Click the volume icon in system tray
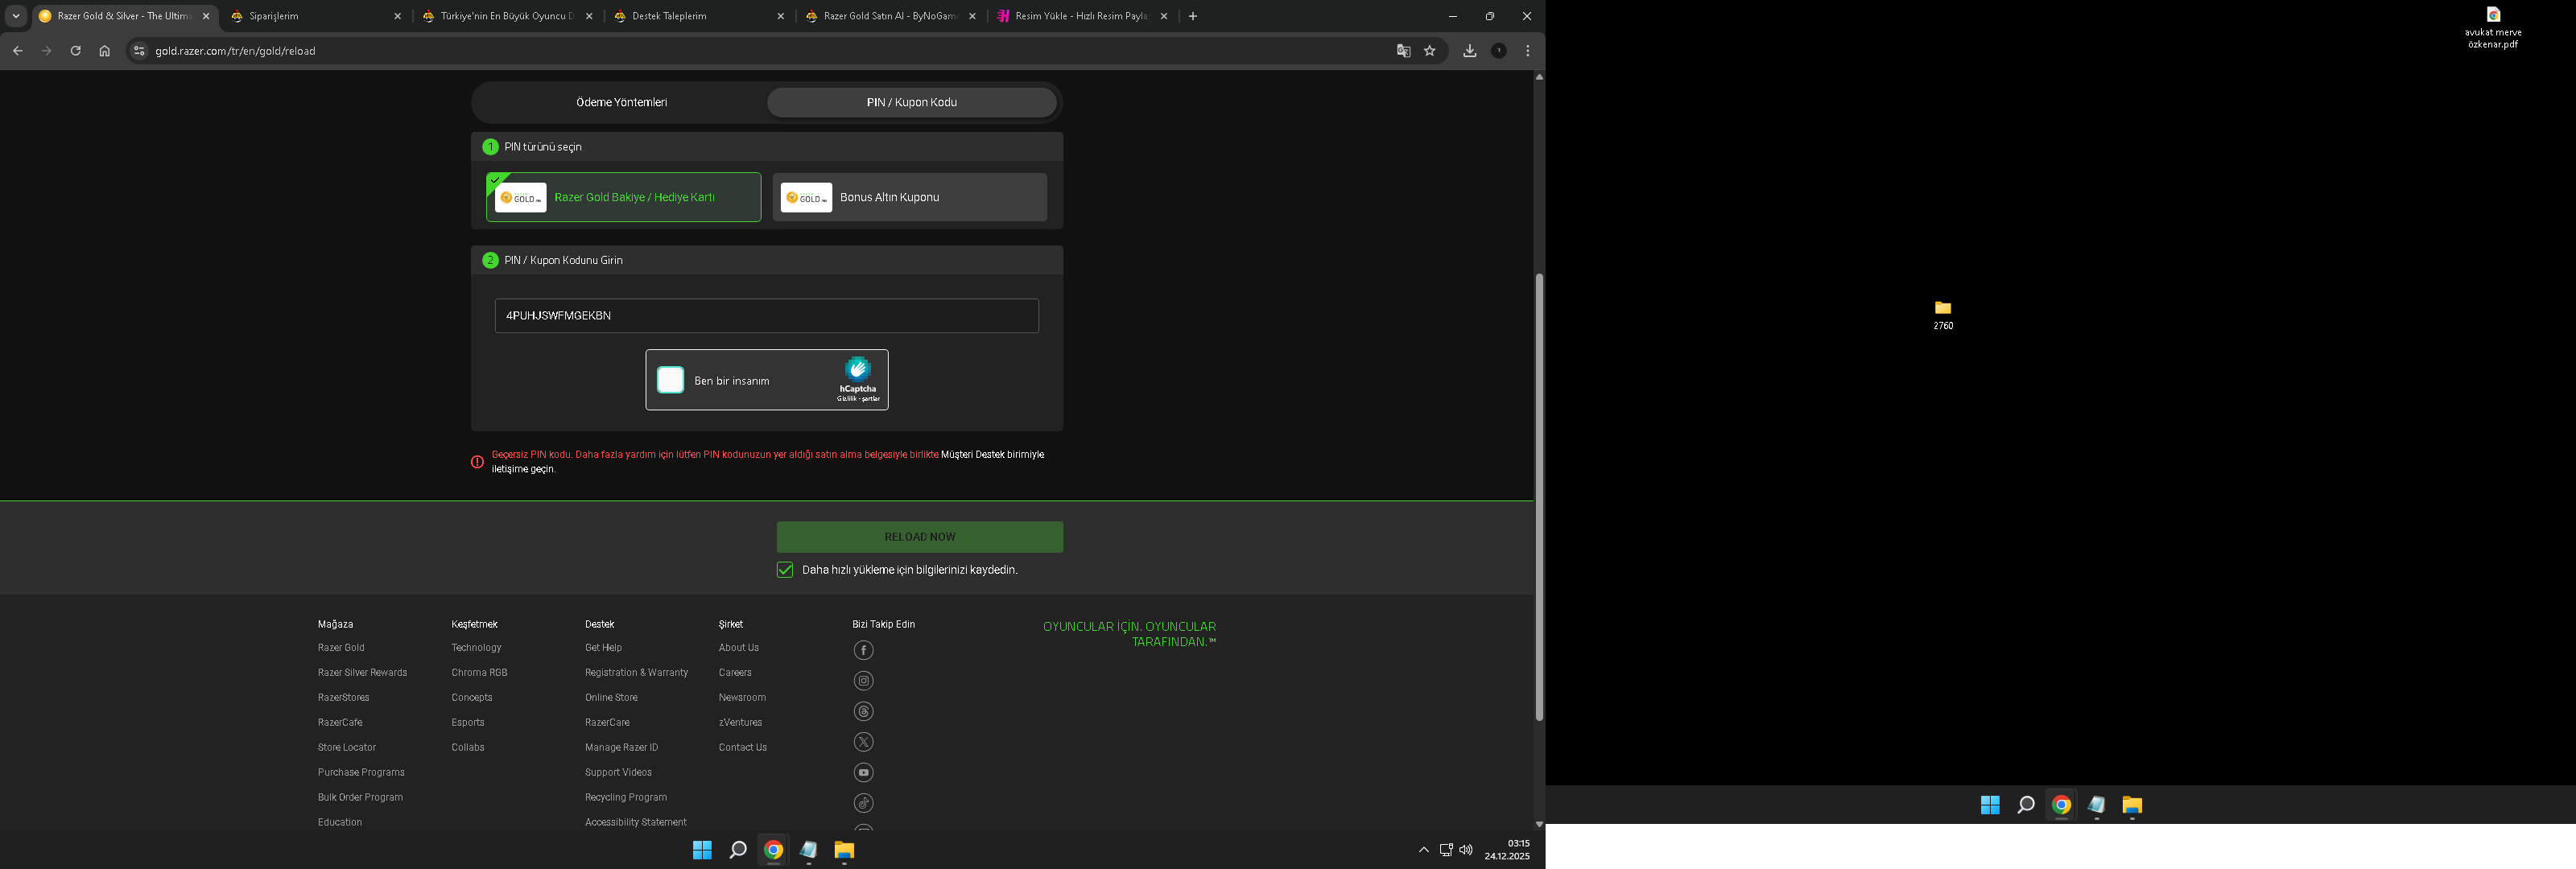This screenshot has width=2576, height=869. (1466, 850)
